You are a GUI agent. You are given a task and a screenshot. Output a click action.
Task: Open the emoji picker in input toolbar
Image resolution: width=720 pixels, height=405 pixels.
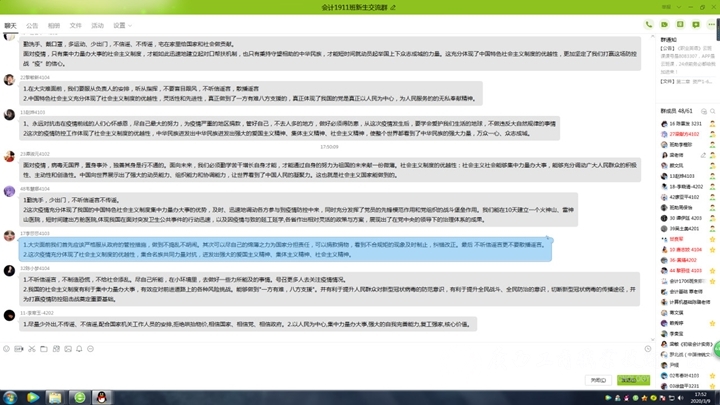click(x=7, y=349)
